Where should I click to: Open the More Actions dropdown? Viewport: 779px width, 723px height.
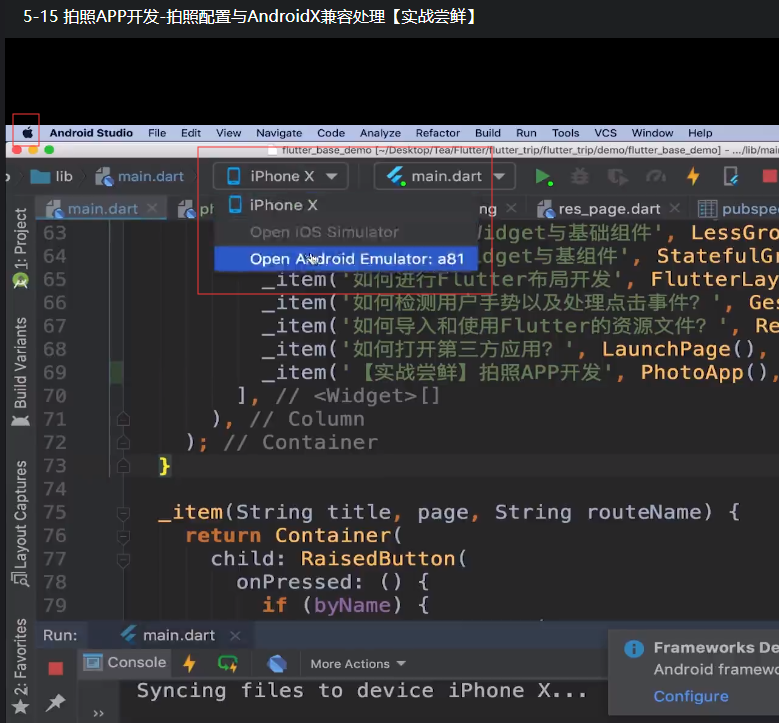(357, 664)
